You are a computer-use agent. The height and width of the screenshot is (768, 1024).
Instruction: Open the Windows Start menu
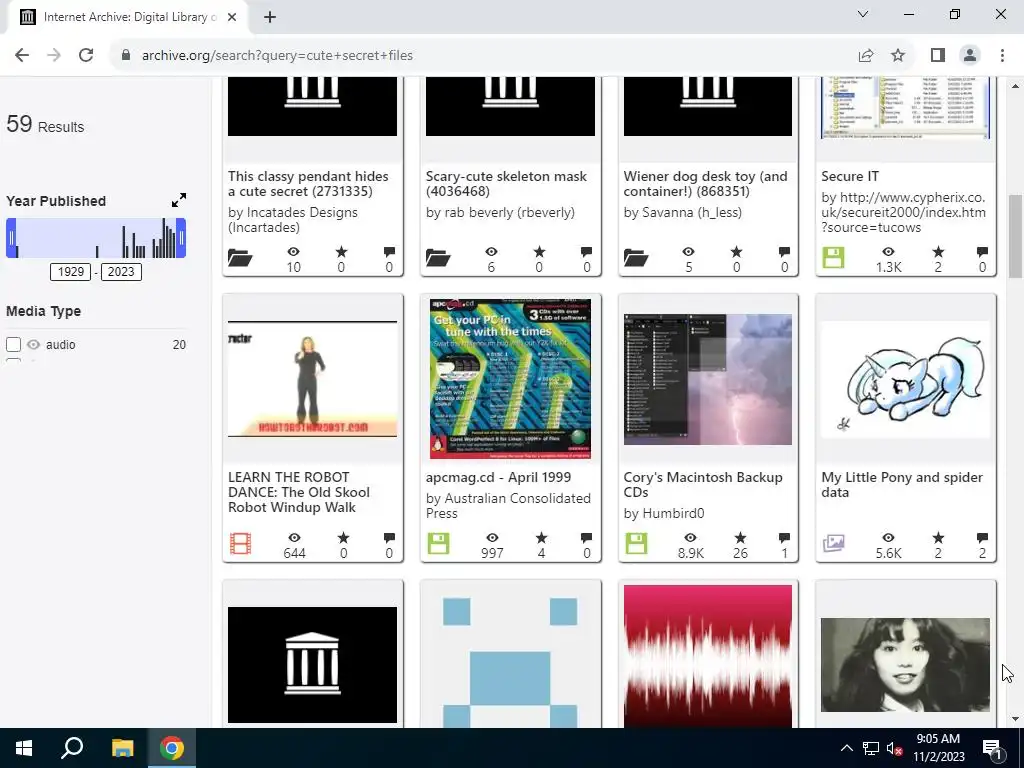[24, 748]
